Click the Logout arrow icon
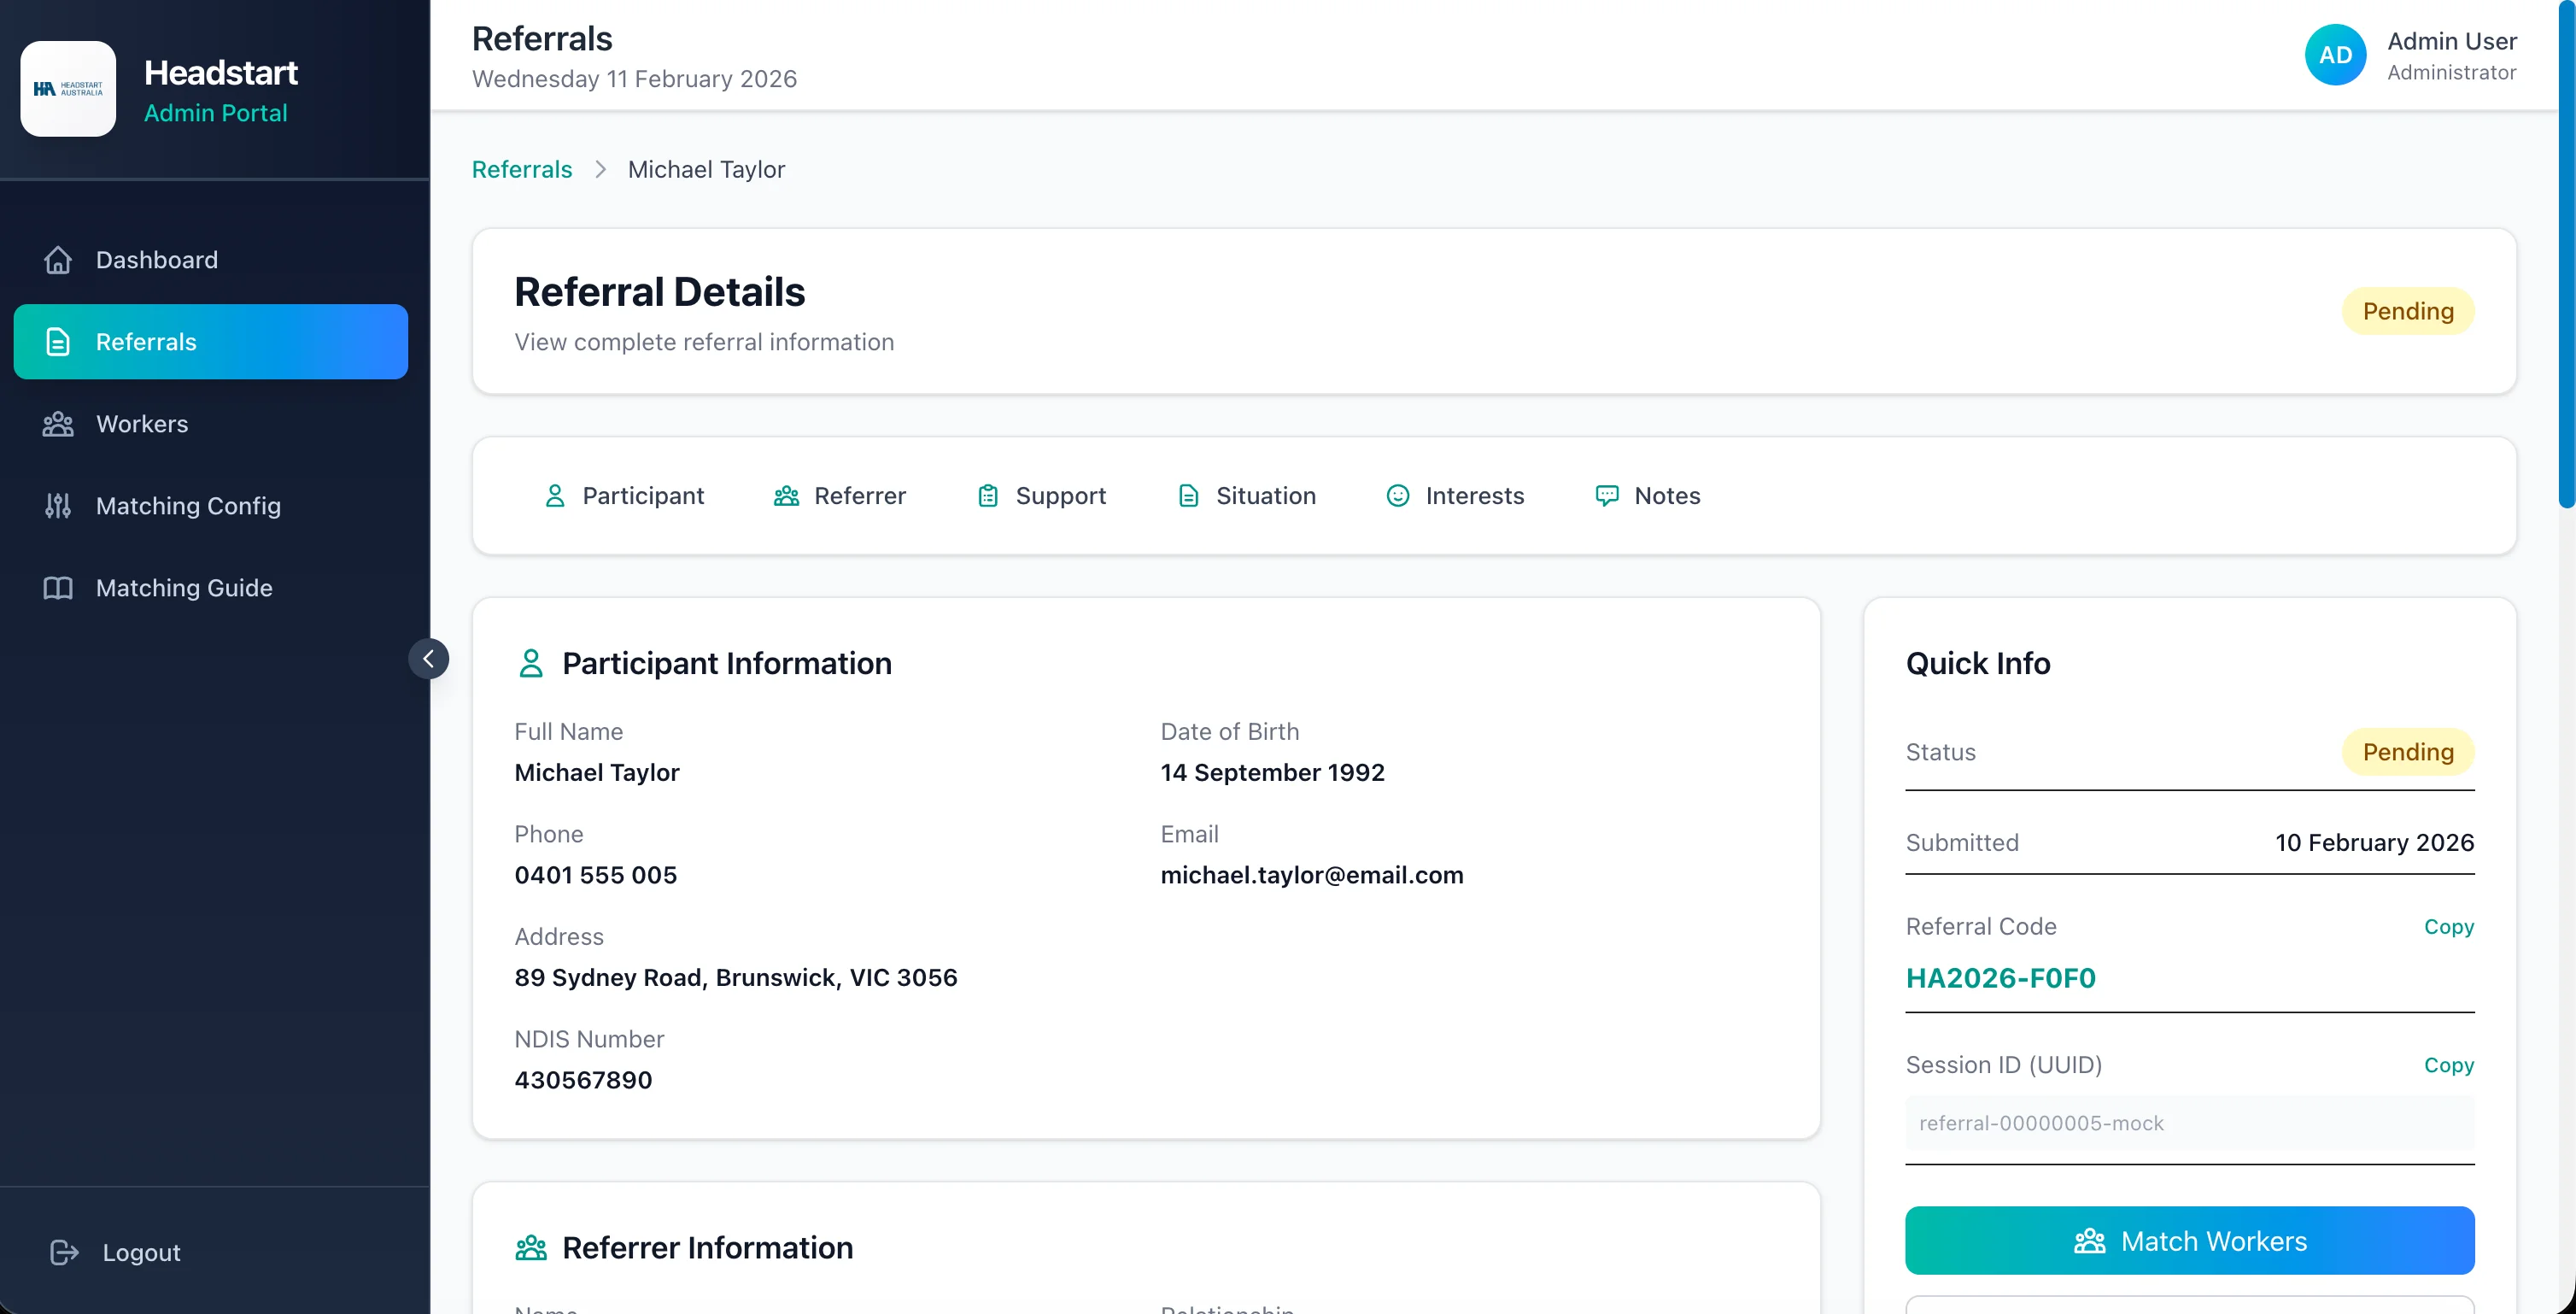The image size is (2576, 1314). click(64, 1252)
